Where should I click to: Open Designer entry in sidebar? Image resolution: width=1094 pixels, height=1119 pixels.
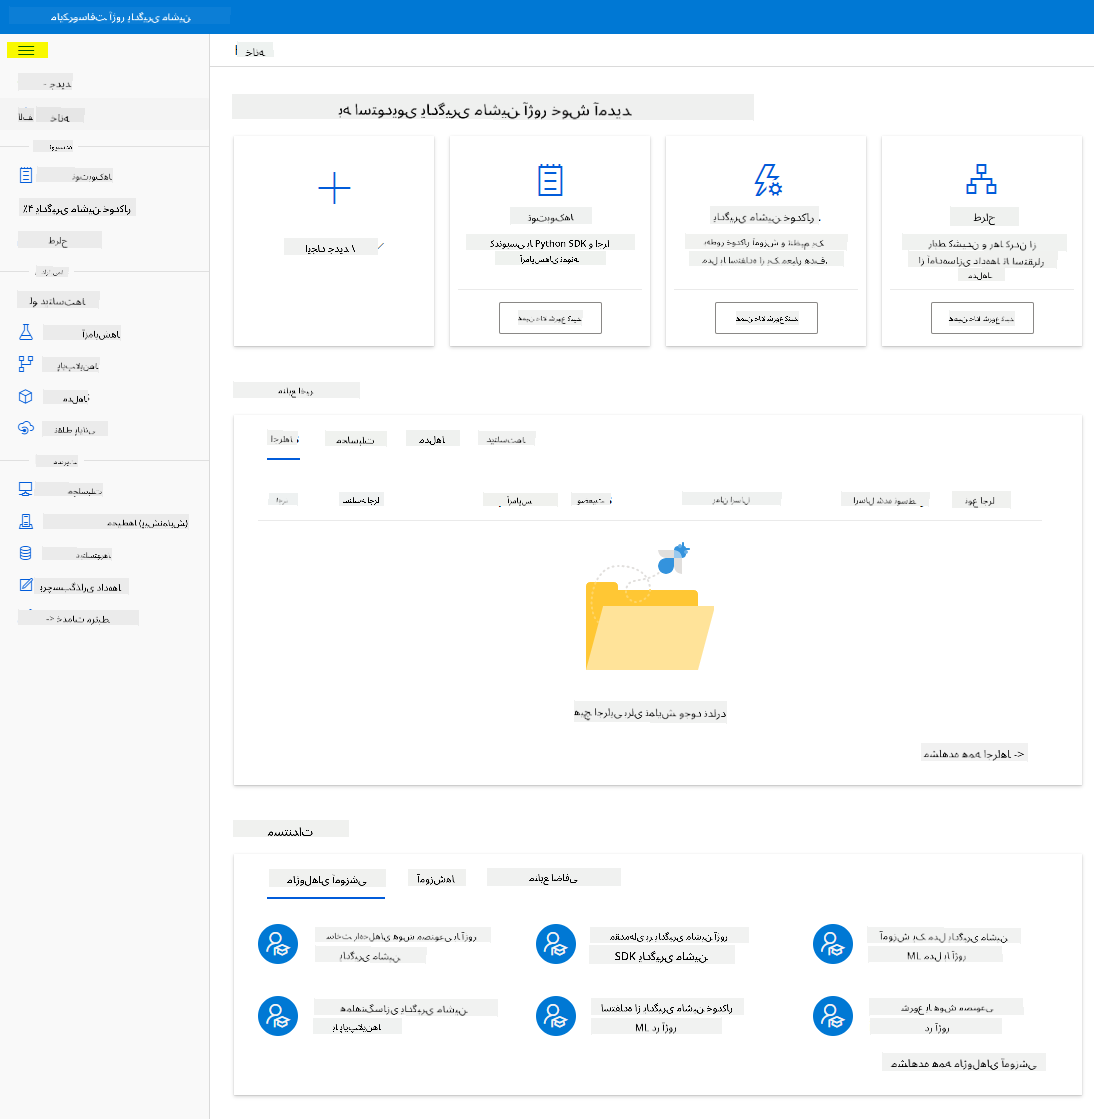click(60, 240)
